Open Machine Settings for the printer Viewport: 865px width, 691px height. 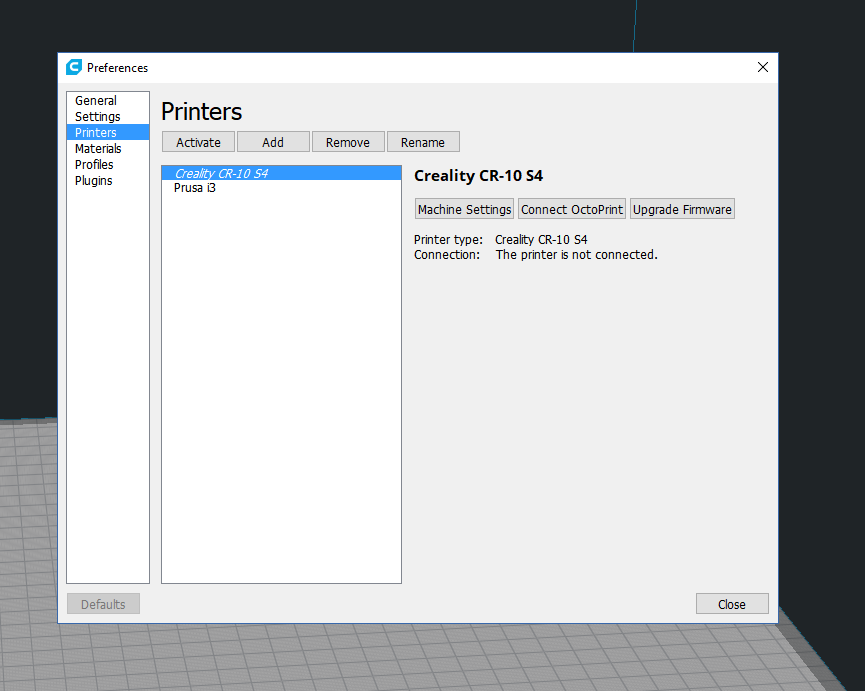coord(464,209)
